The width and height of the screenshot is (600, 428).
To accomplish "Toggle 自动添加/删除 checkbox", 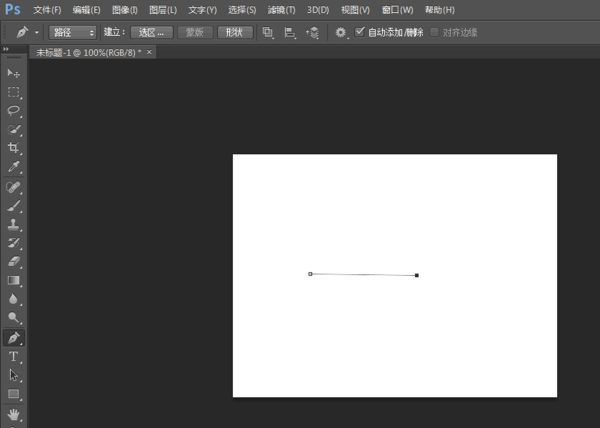I will (x=359, y=32).
